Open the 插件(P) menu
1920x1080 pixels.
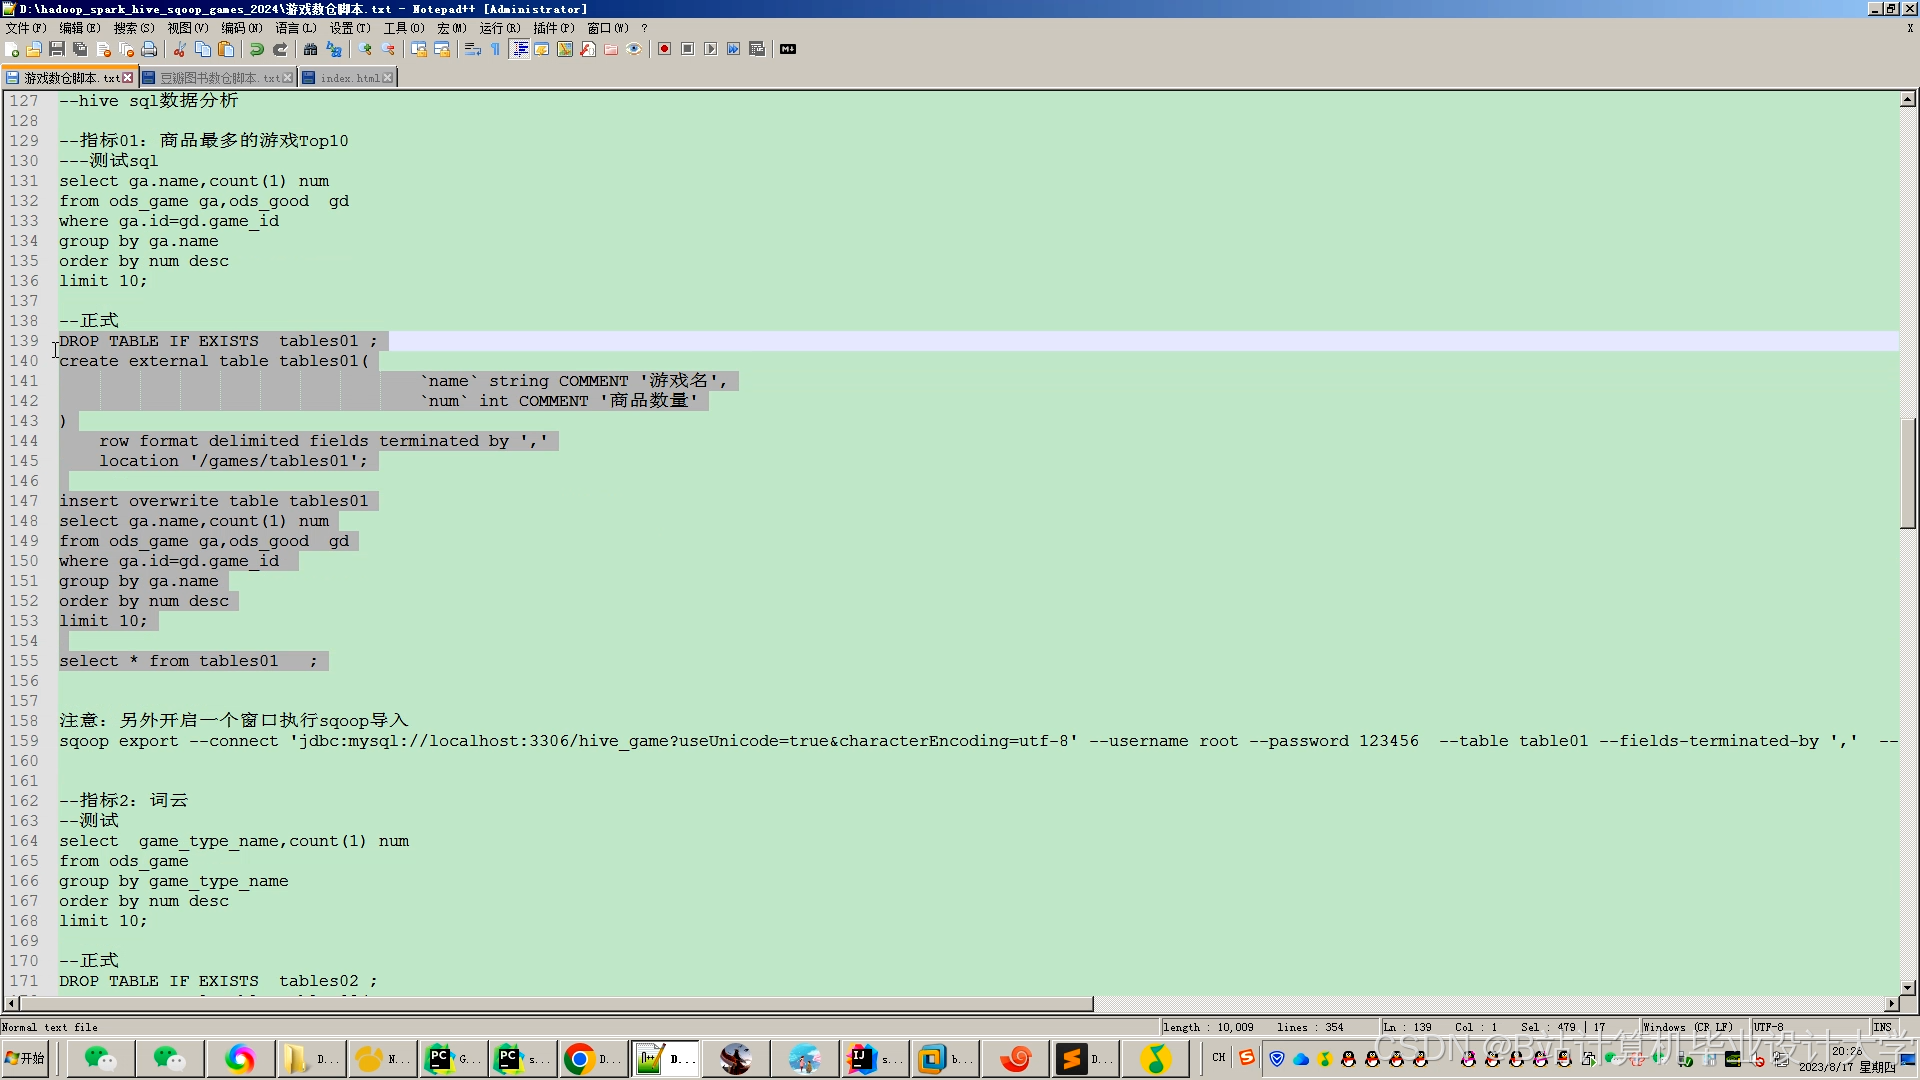click(x=553, y=28)
